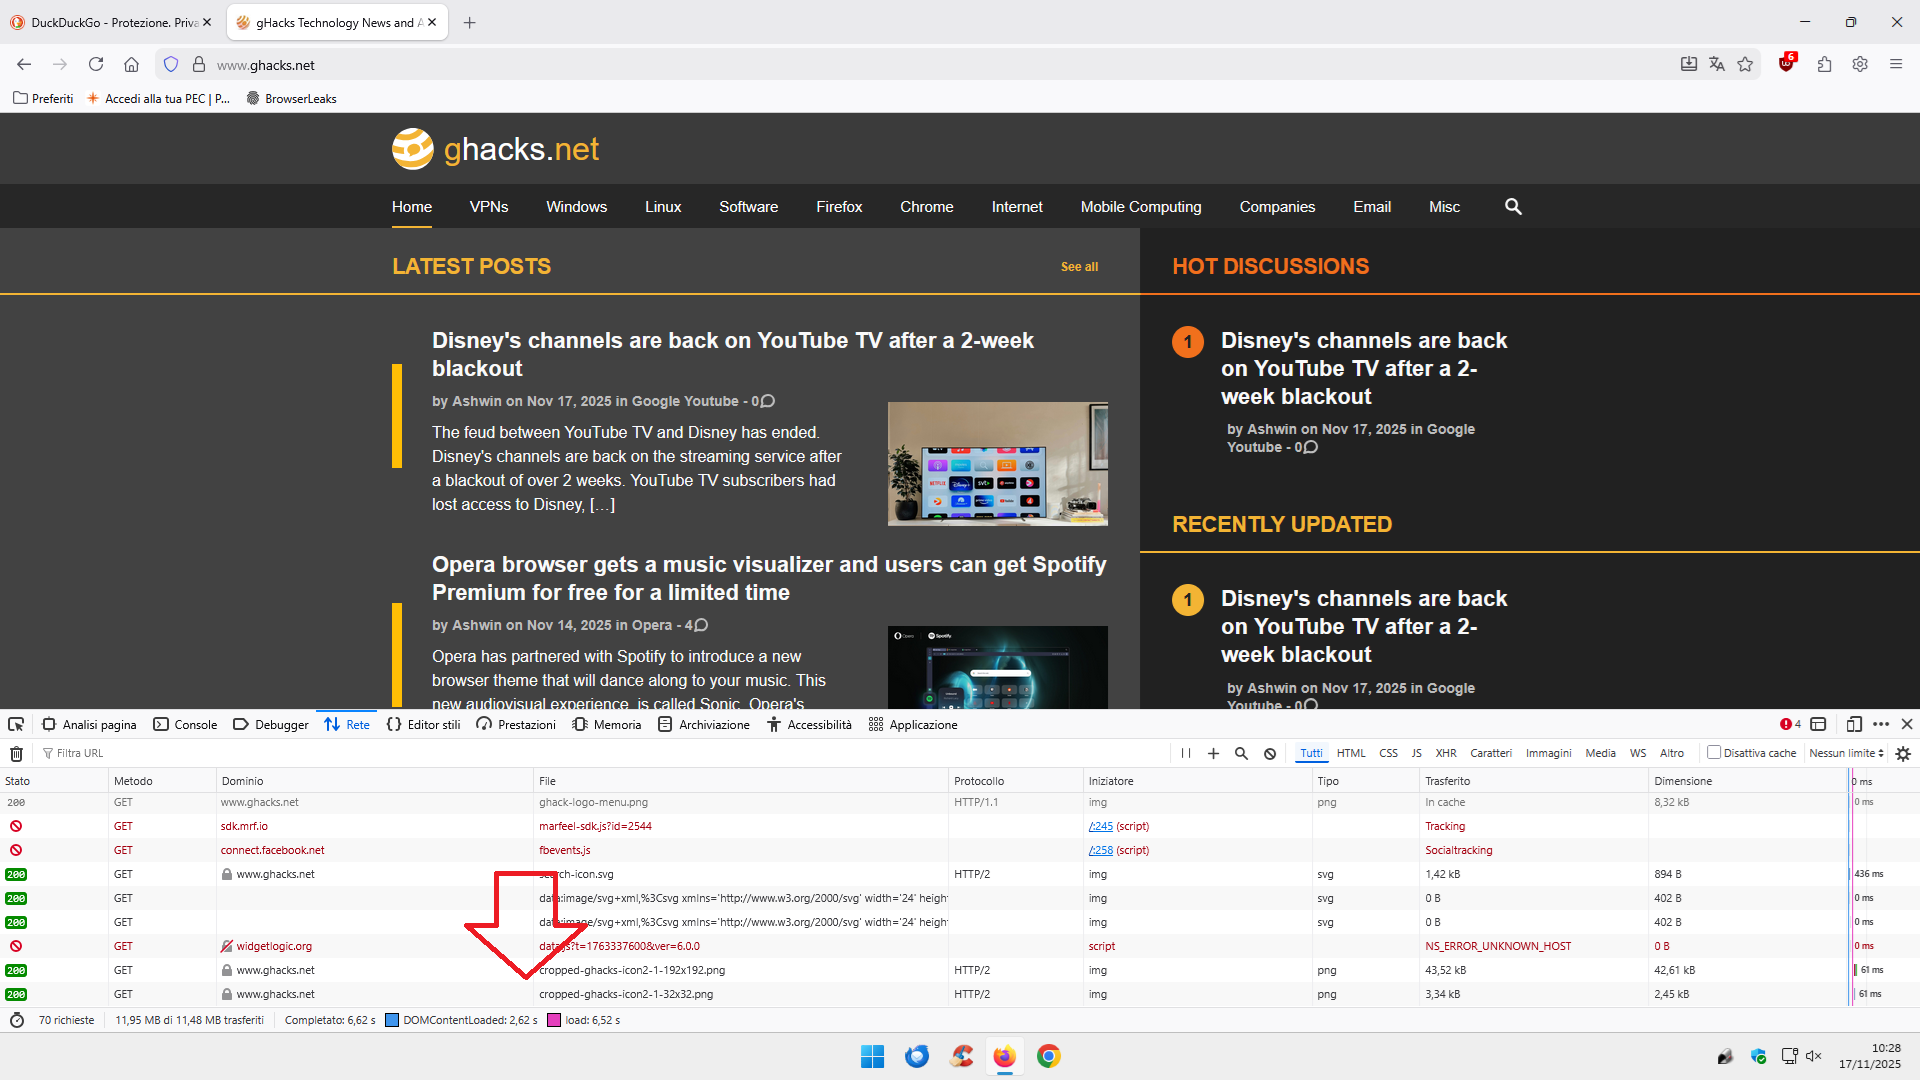Filter requests by JS type
Screen dimensions: 1920x1080
click(1416, 753)
